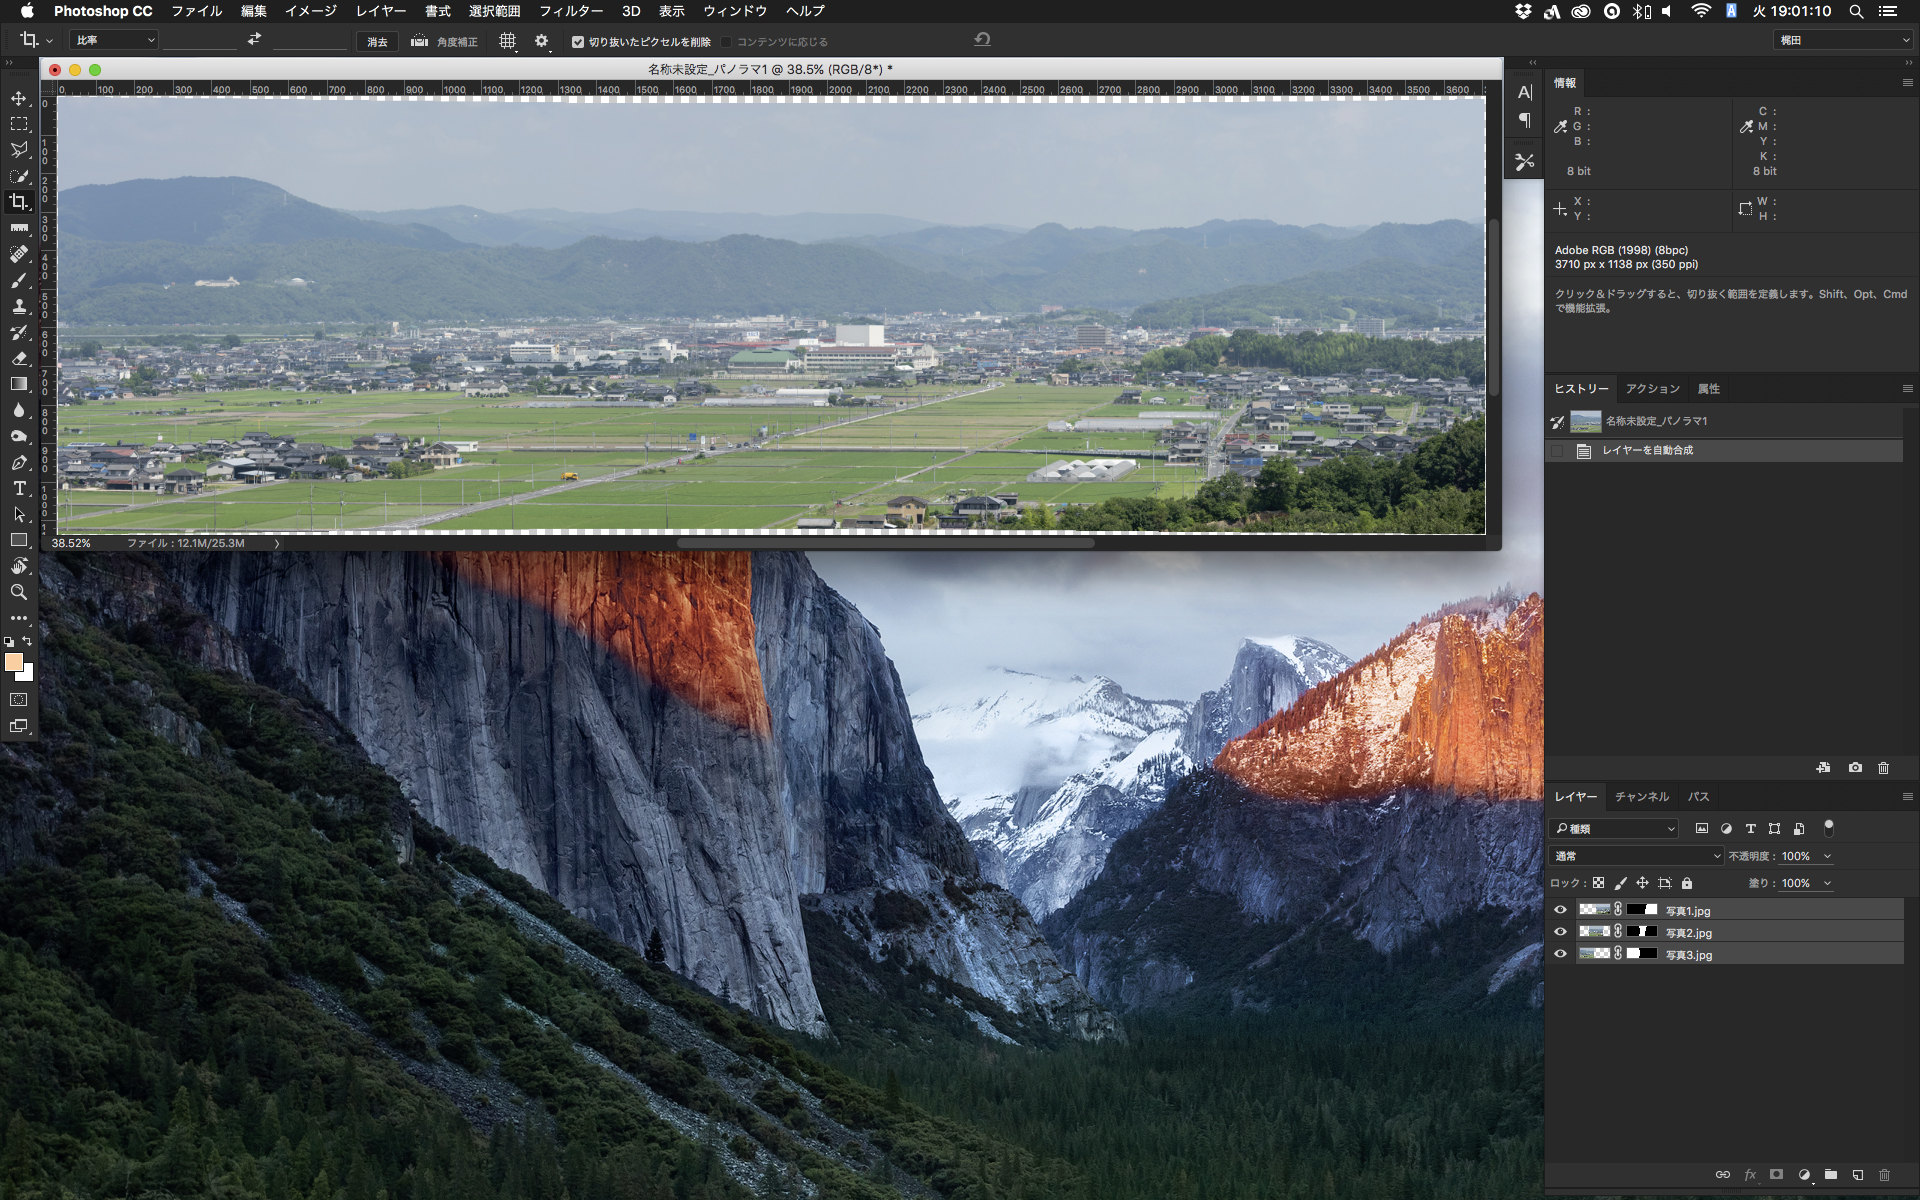The image size is (1920, 1200).
Task: Change the screen mode
Action: (x=19, y=726)
